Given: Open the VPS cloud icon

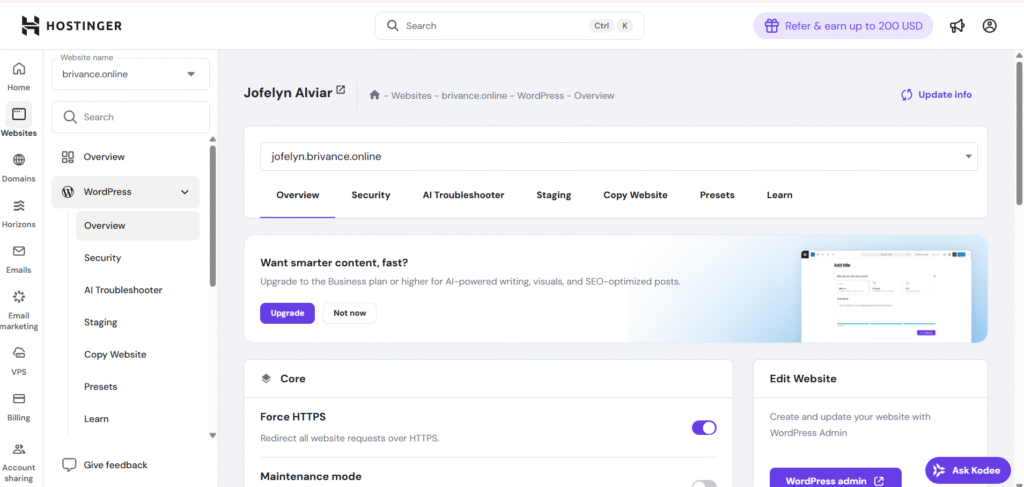Looking at the screenshot, I should [x=18, y=353].
